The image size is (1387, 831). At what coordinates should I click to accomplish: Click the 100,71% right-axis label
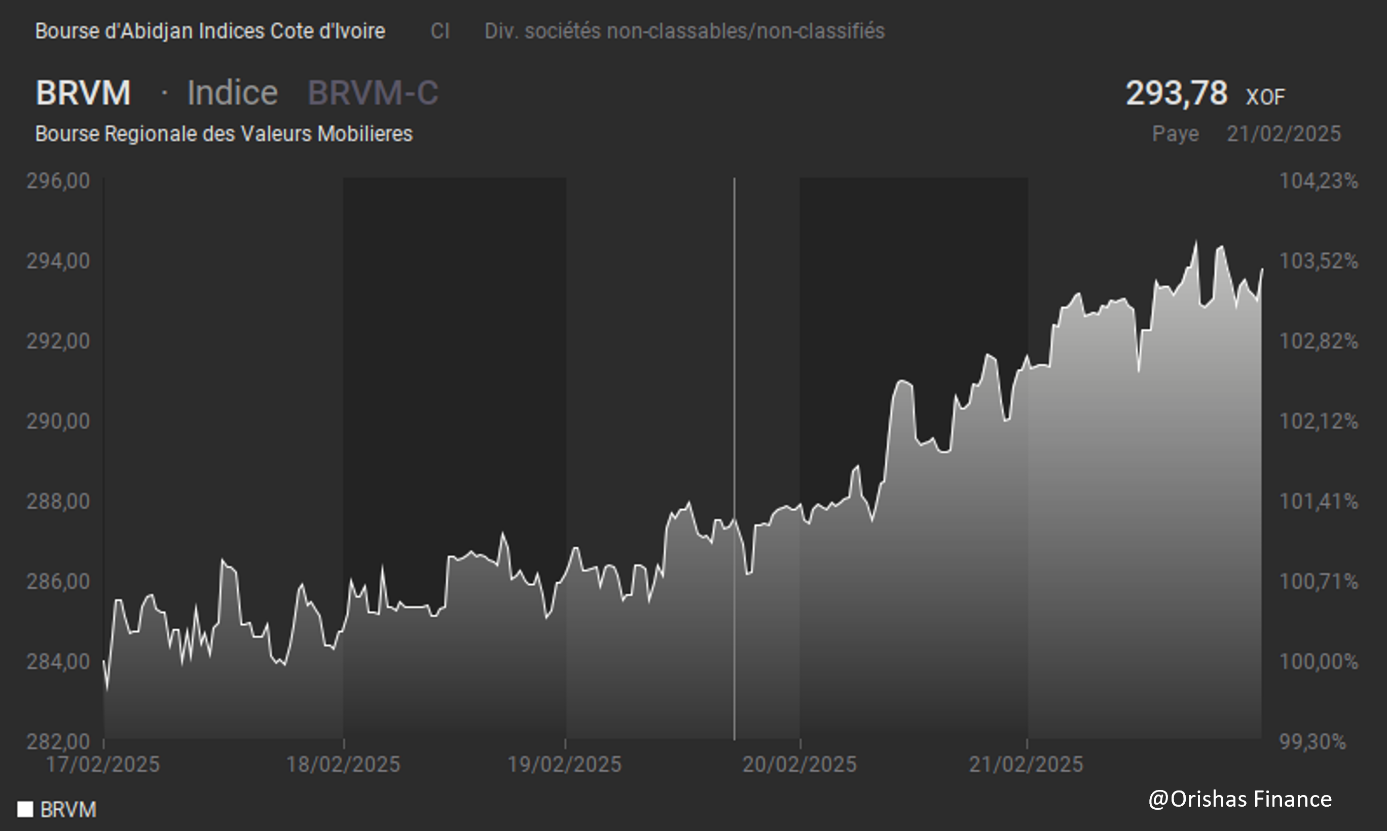point(1318,581)
